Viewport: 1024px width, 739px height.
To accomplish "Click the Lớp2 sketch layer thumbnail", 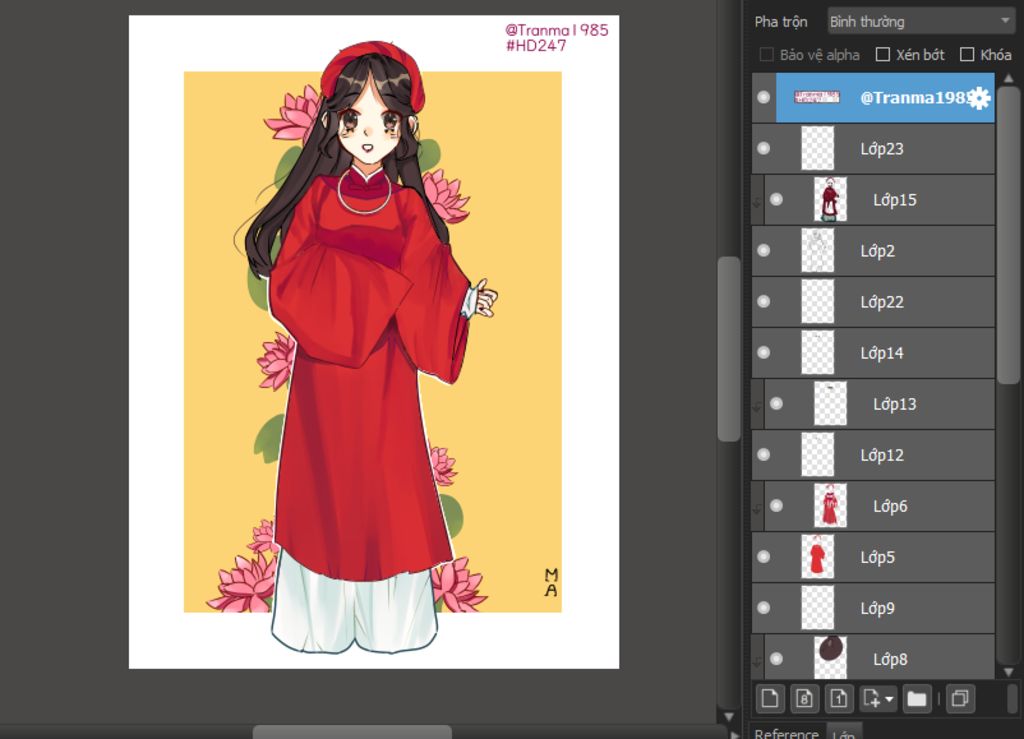I will tap(818, 250).
